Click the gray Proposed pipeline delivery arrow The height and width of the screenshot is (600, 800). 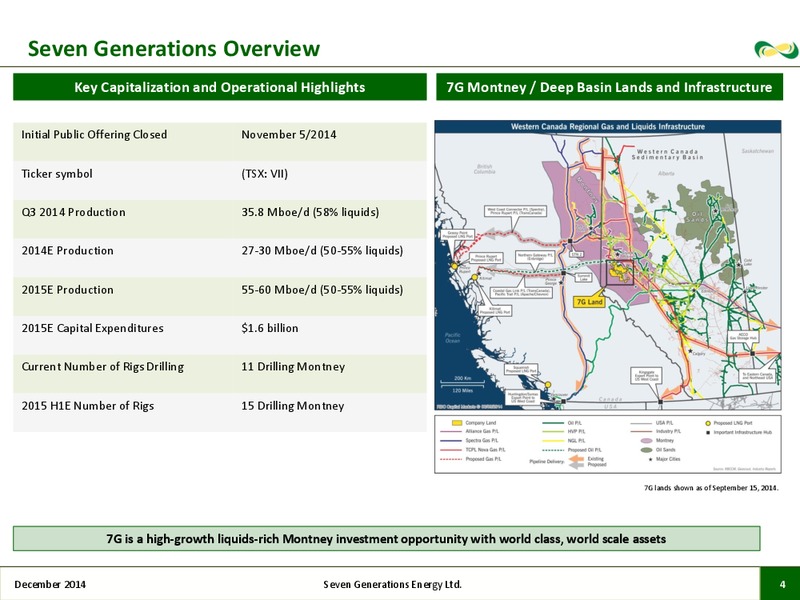coord(576,465)
